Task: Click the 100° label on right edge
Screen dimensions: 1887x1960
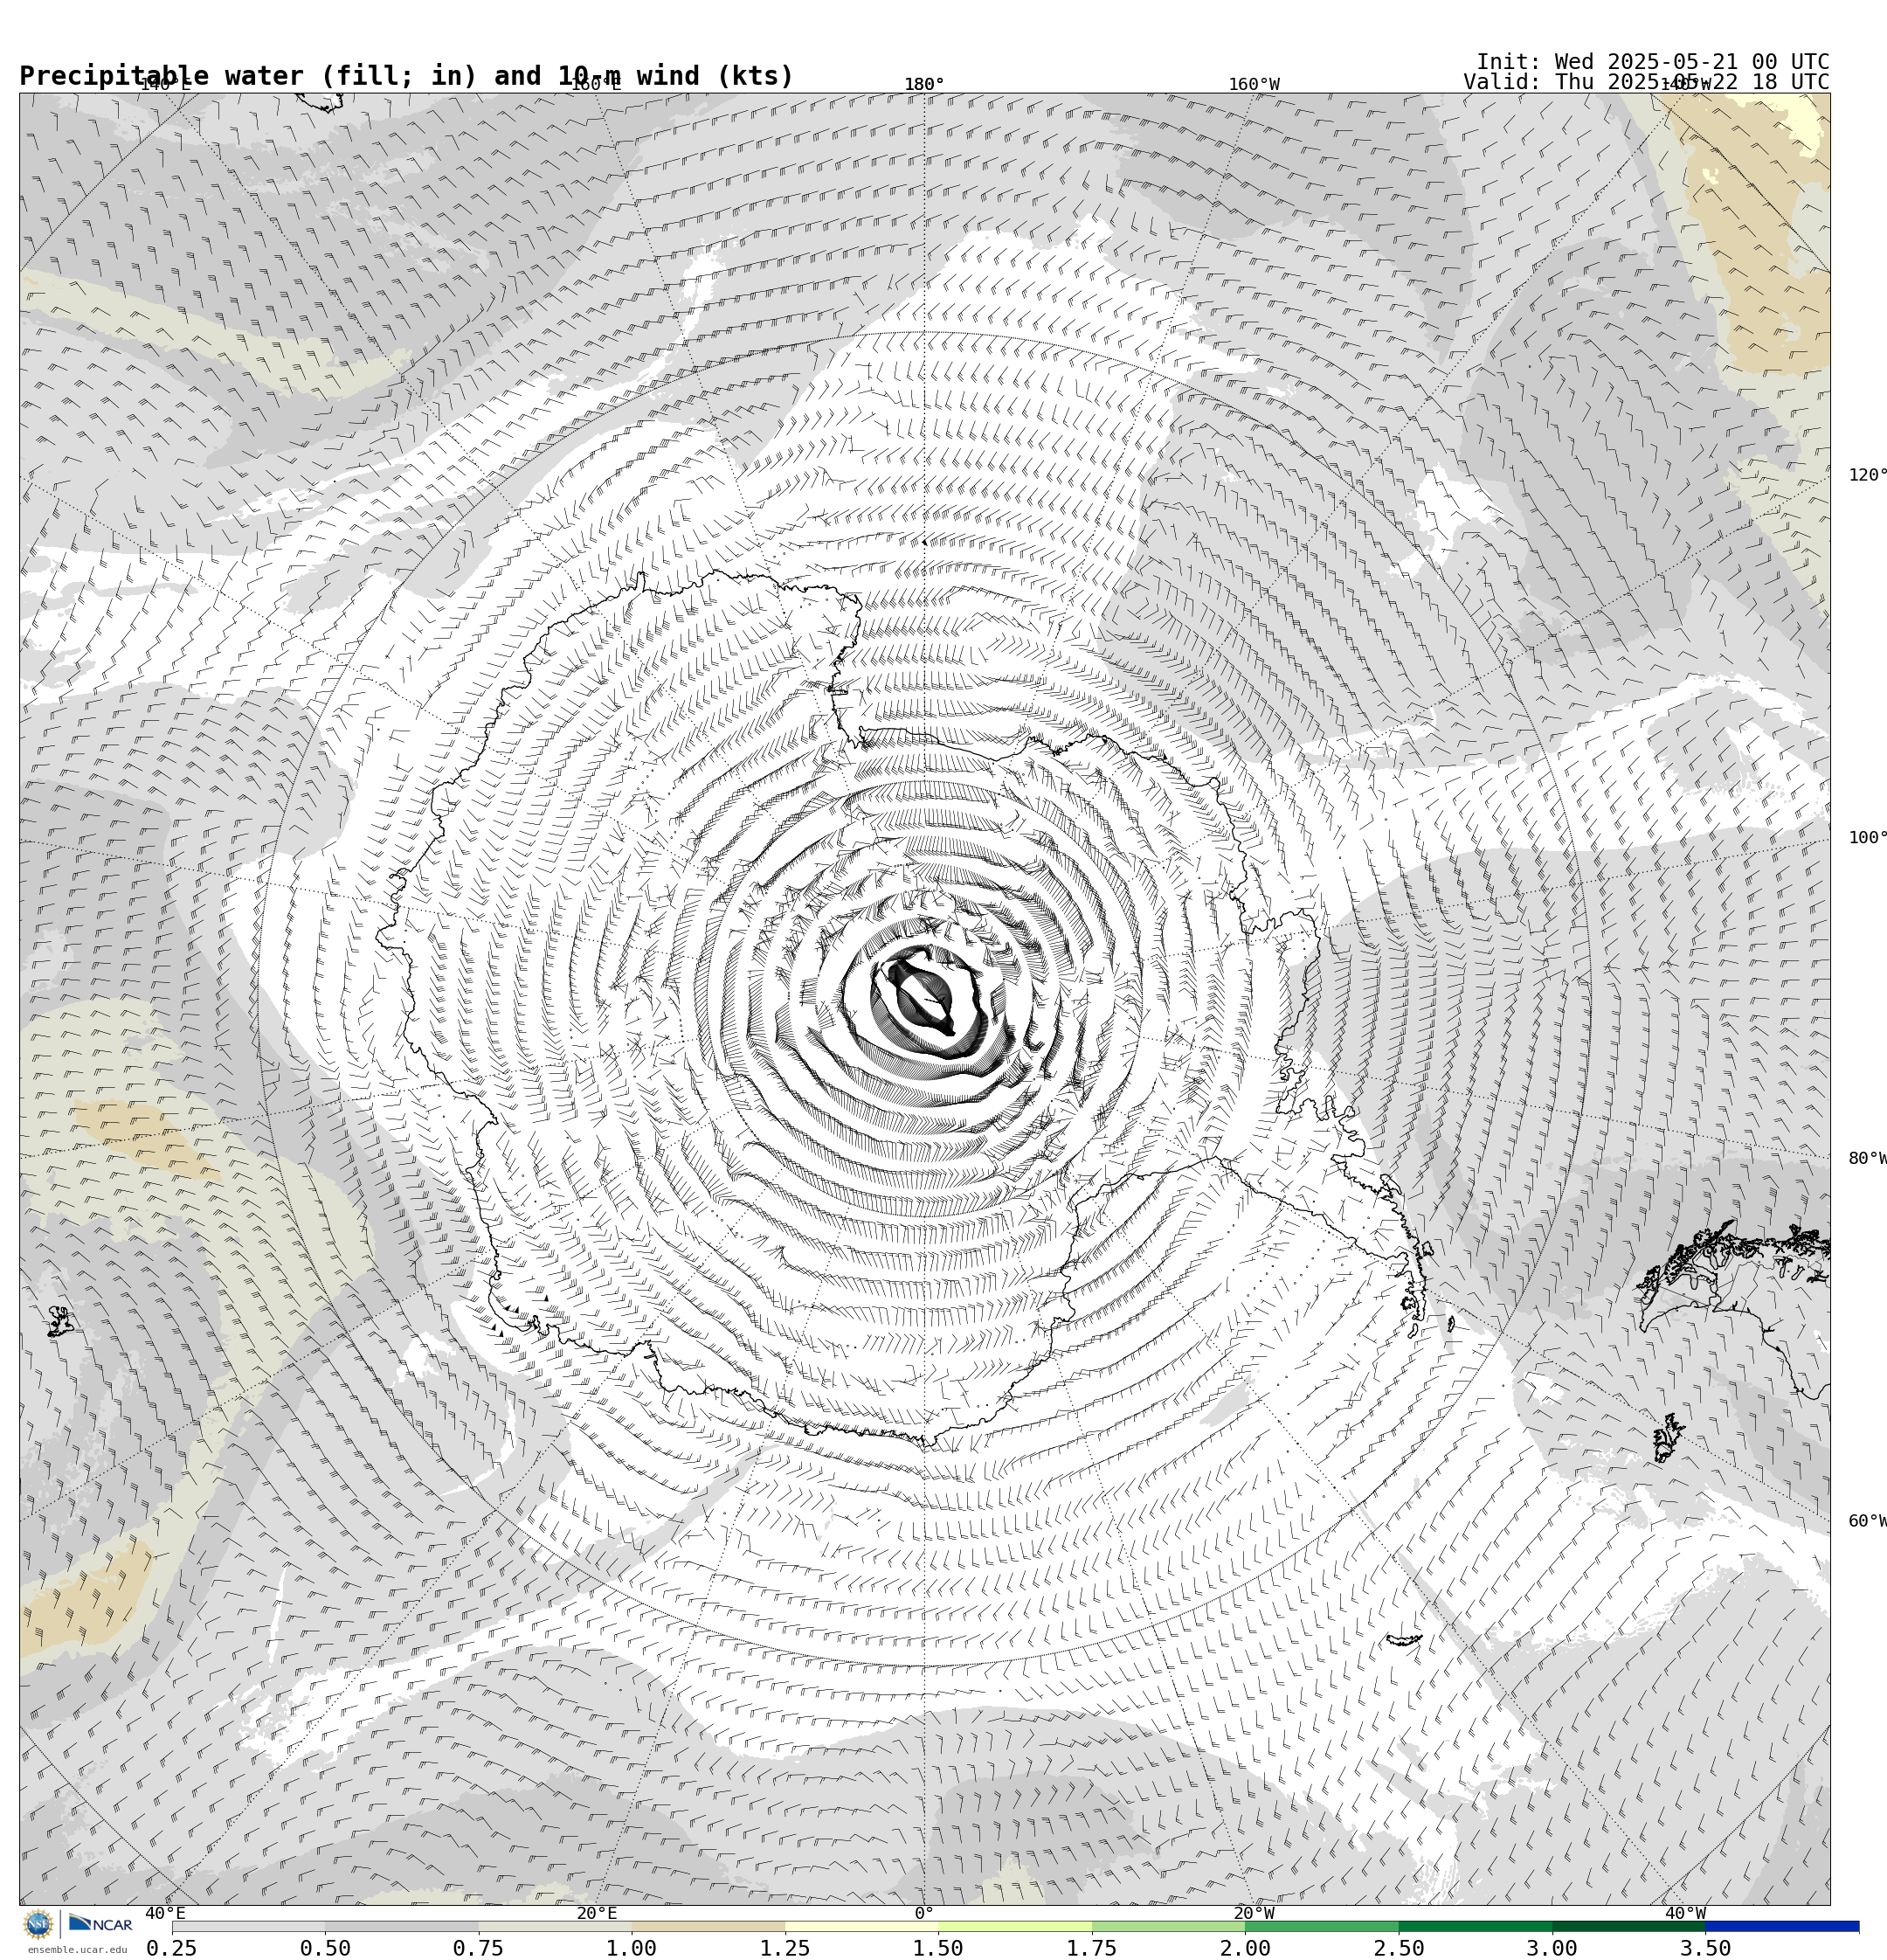Action: tap(1867, 837)
